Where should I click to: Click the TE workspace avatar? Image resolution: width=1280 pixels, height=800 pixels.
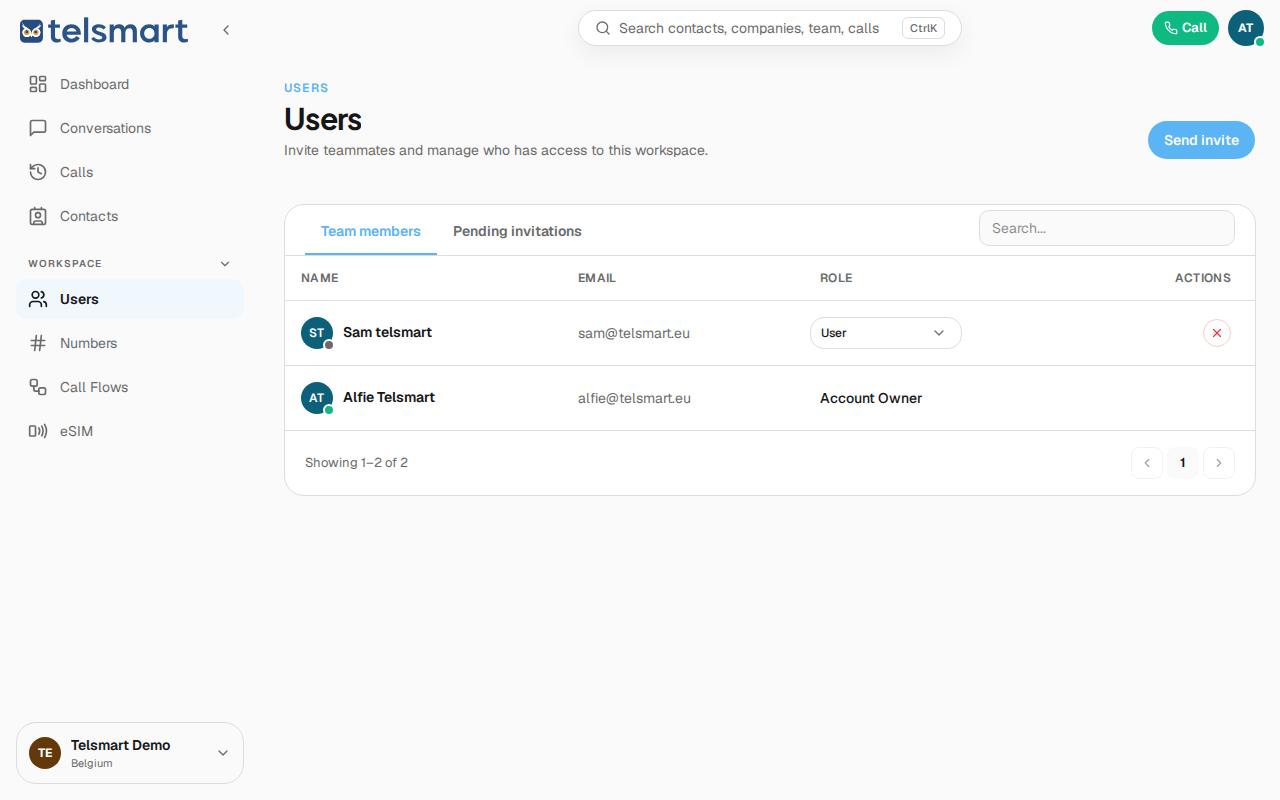point(45,753)
